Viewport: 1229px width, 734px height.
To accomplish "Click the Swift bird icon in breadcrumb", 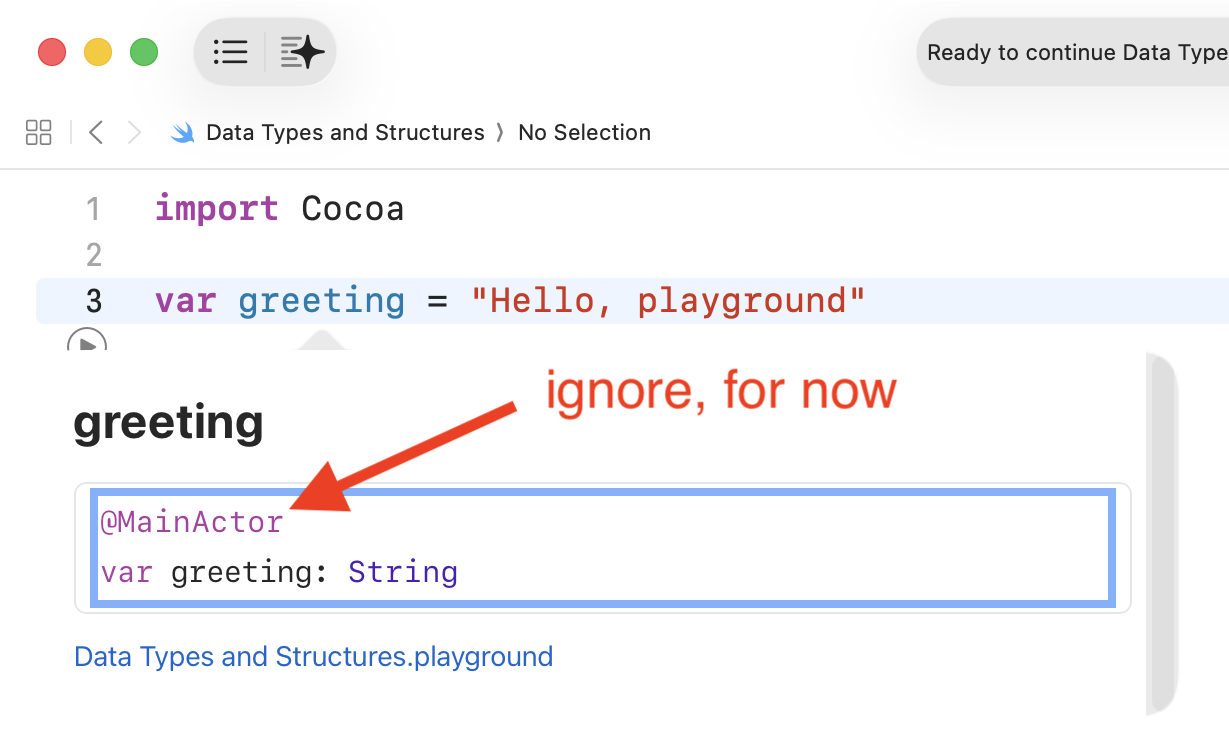I will tap(183, 133).
